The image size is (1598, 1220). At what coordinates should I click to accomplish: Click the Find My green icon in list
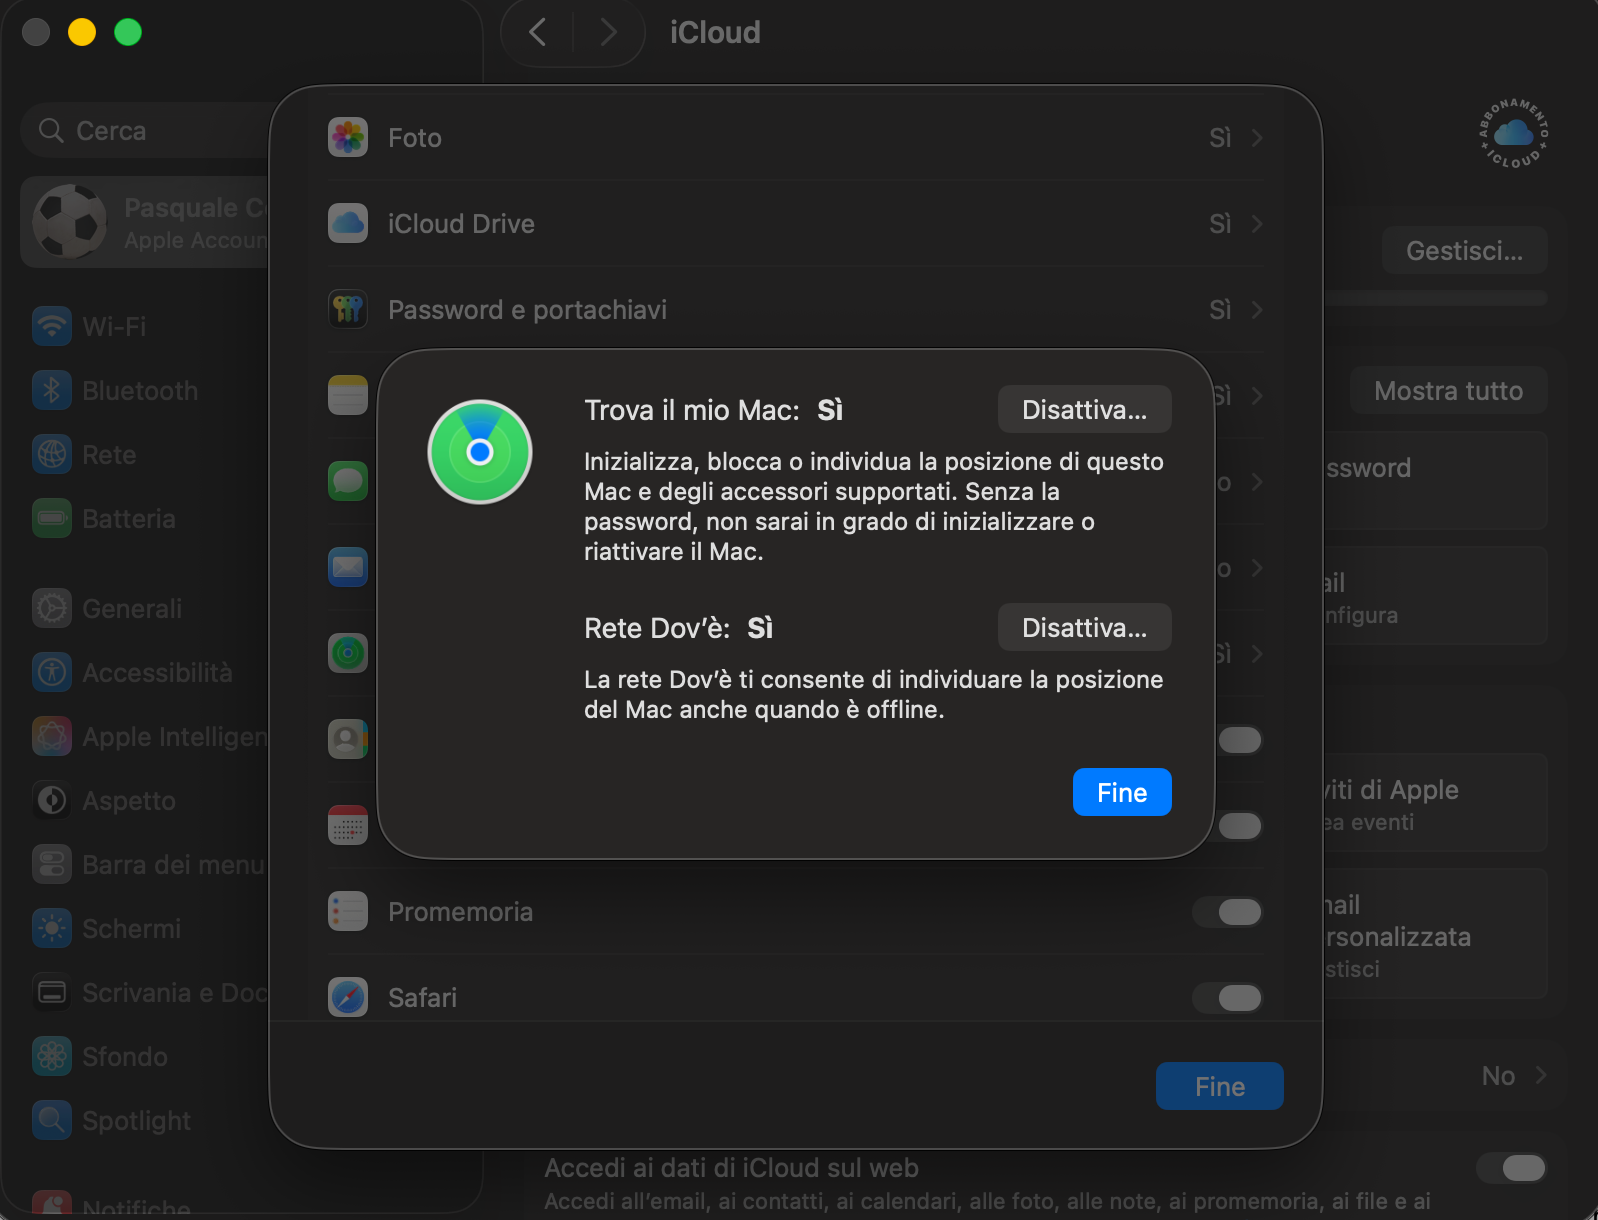[348, 653]
